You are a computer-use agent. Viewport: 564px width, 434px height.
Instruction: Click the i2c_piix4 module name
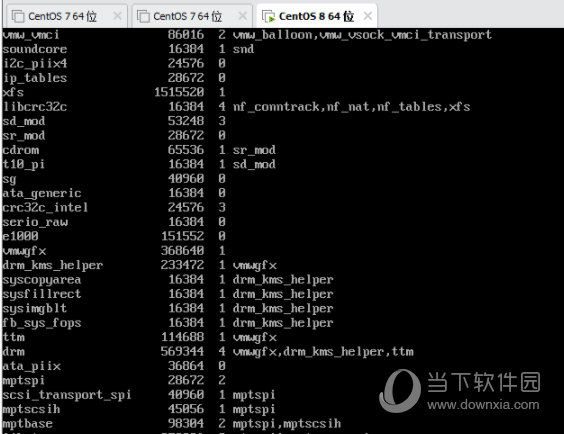[35, 64]
